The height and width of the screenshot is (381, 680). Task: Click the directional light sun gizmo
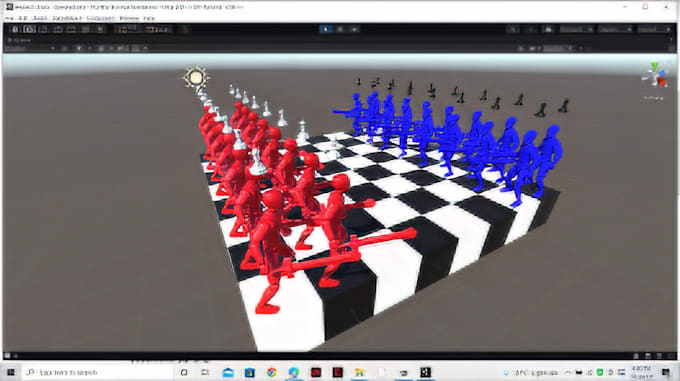[196, 78]
